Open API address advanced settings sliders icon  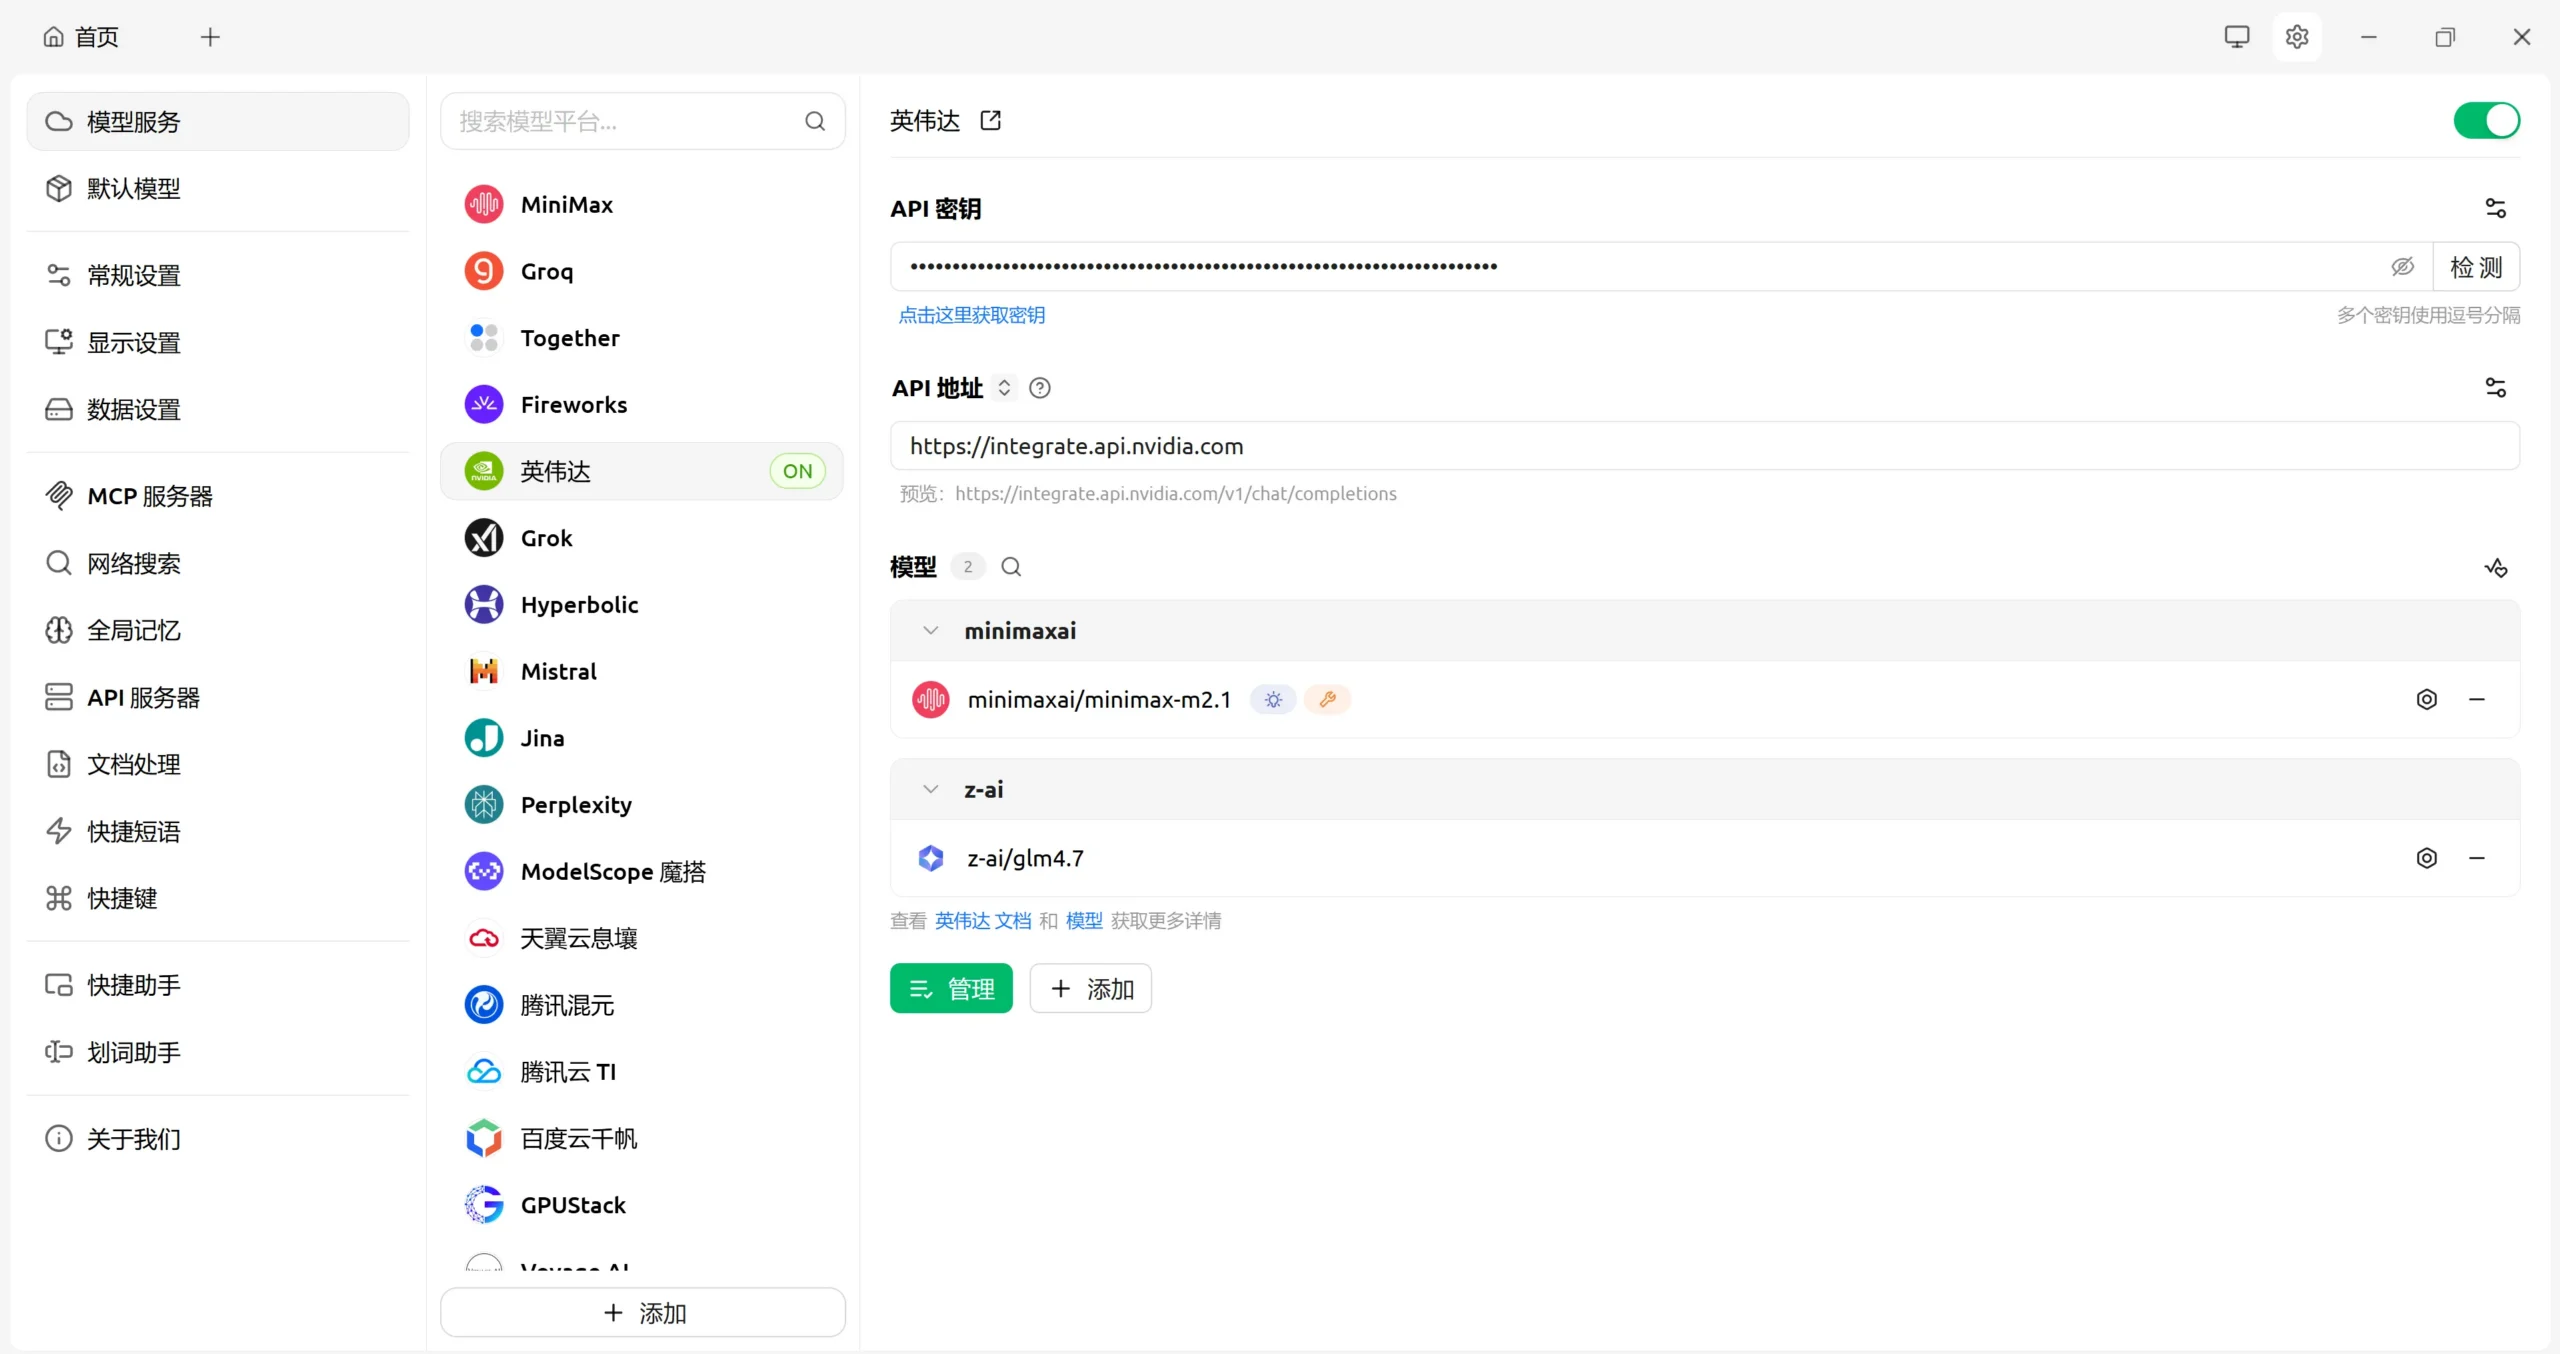(x=2497, y=388)
